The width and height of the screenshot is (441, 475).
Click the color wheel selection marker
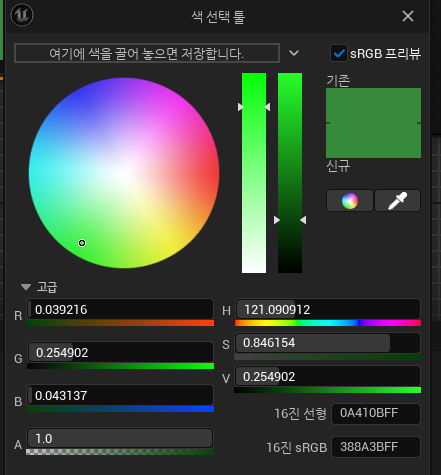tap(82, 243)
